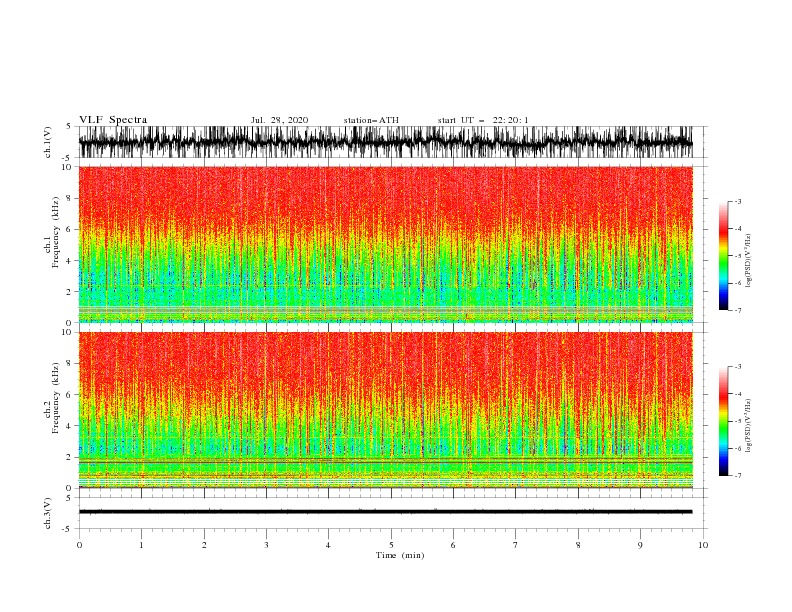Click the ch.2 colorbar tick "-6"
Viewport: 792px width, 612px height.
coord(737,448)
